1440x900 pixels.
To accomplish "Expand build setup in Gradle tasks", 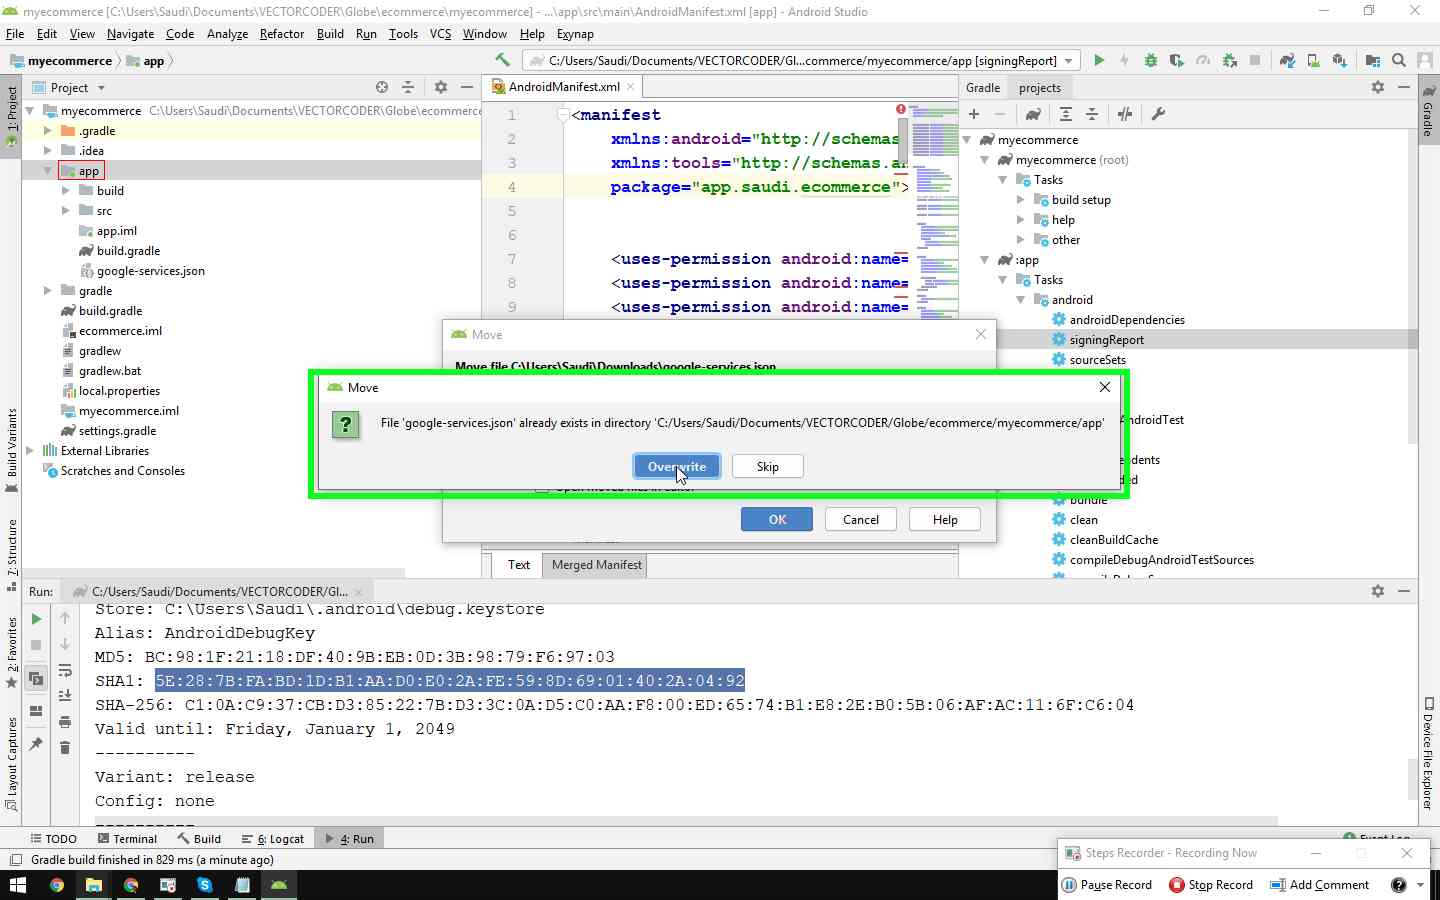I will (1021, 200).
